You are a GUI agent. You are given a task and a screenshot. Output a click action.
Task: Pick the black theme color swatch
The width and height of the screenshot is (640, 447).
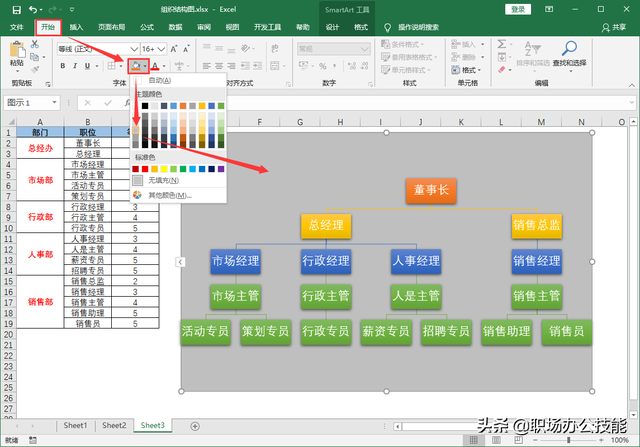145,106
